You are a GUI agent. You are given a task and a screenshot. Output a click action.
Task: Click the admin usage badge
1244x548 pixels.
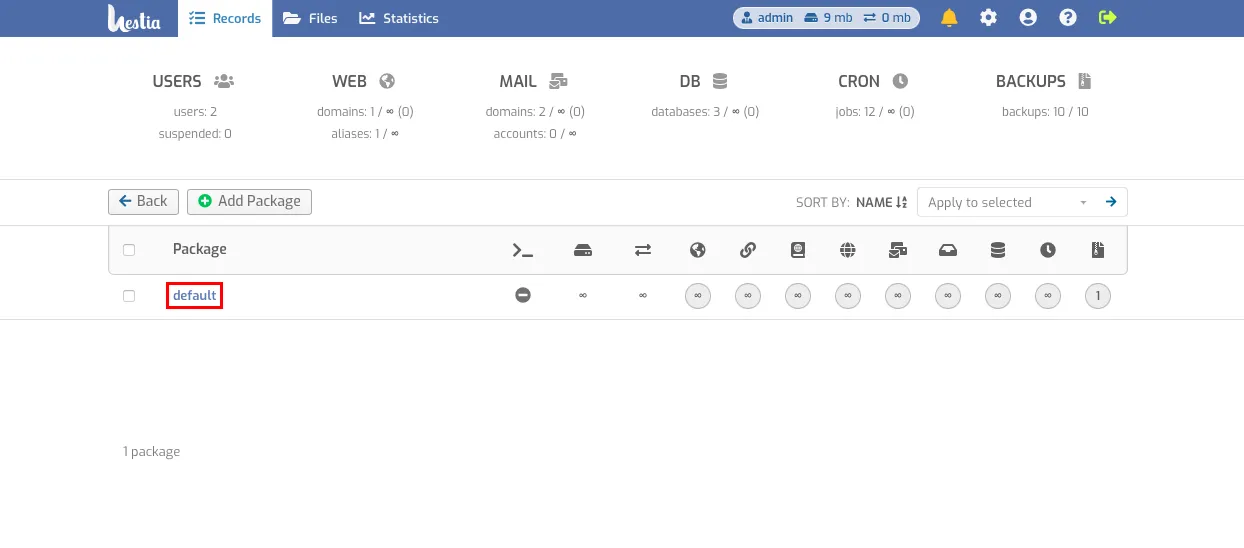pyautogui.click(x=826, y=18)
